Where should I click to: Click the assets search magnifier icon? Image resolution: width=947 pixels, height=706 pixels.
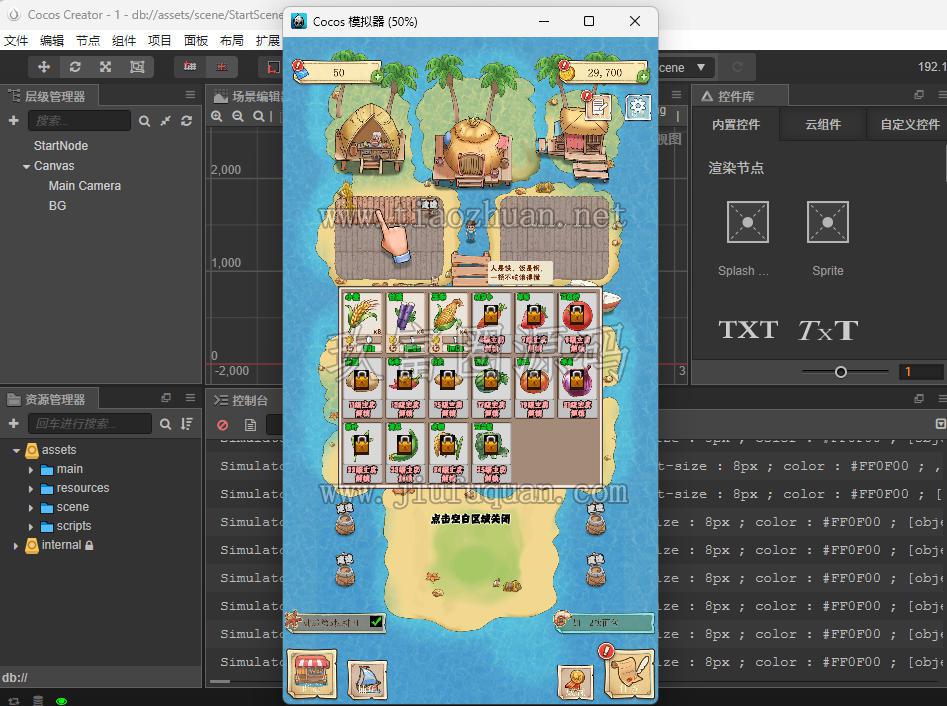click(165, 424)
